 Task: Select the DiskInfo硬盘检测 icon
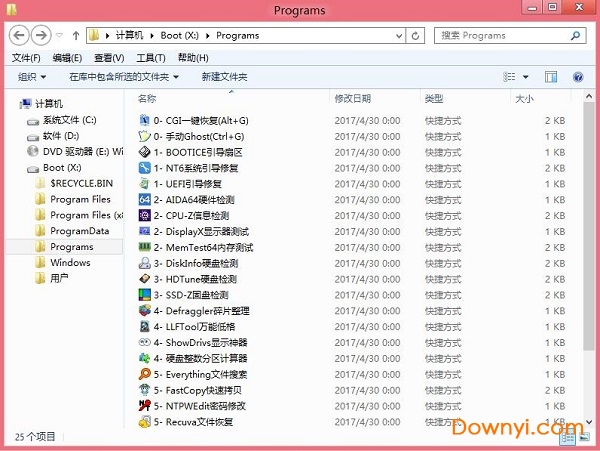click(144, 263)
